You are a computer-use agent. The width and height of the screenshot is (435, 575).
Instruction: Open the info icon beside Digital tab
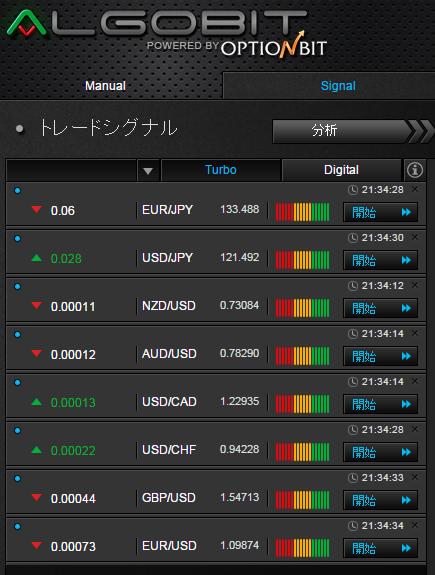[415, 170]
